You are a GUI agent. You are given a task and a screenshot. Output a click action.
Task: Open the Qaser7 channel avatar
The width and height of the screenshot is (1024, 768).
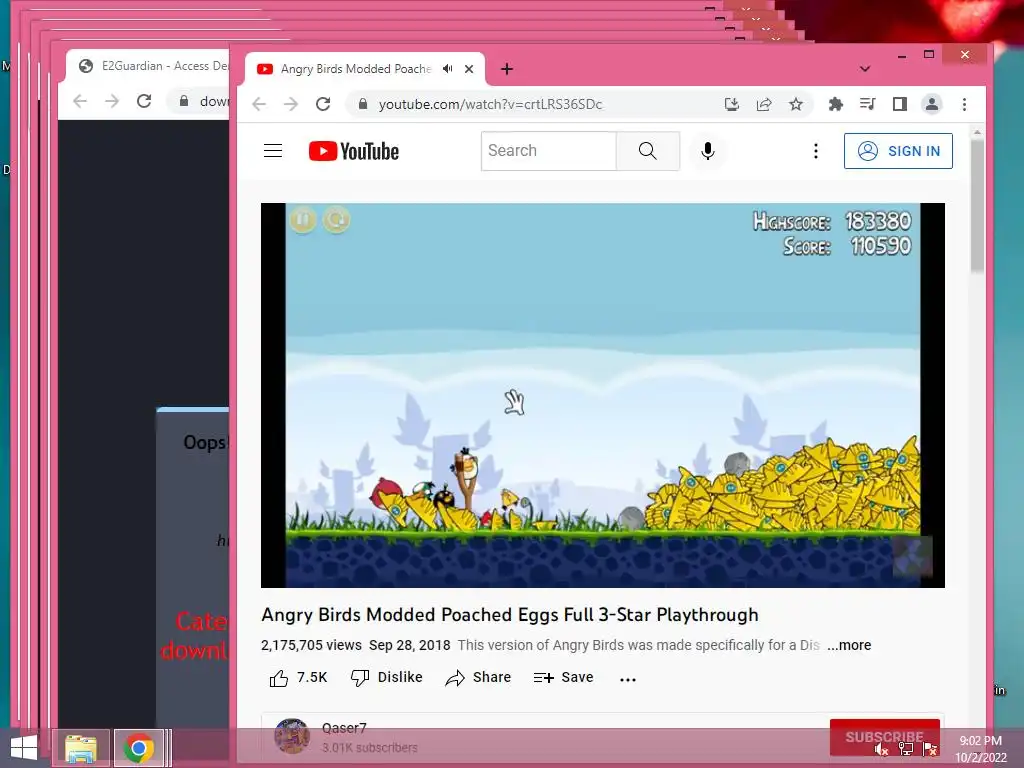tap(292, 736)
